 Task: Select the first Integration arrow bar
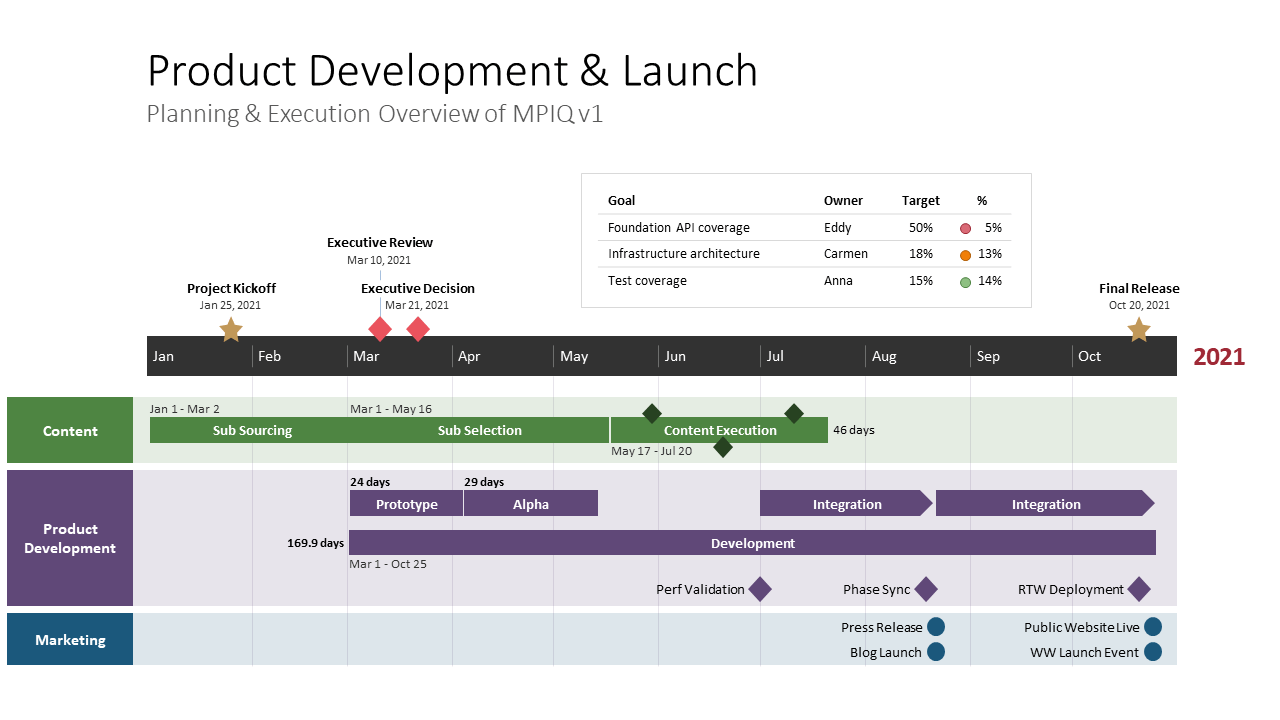(845, 503)
